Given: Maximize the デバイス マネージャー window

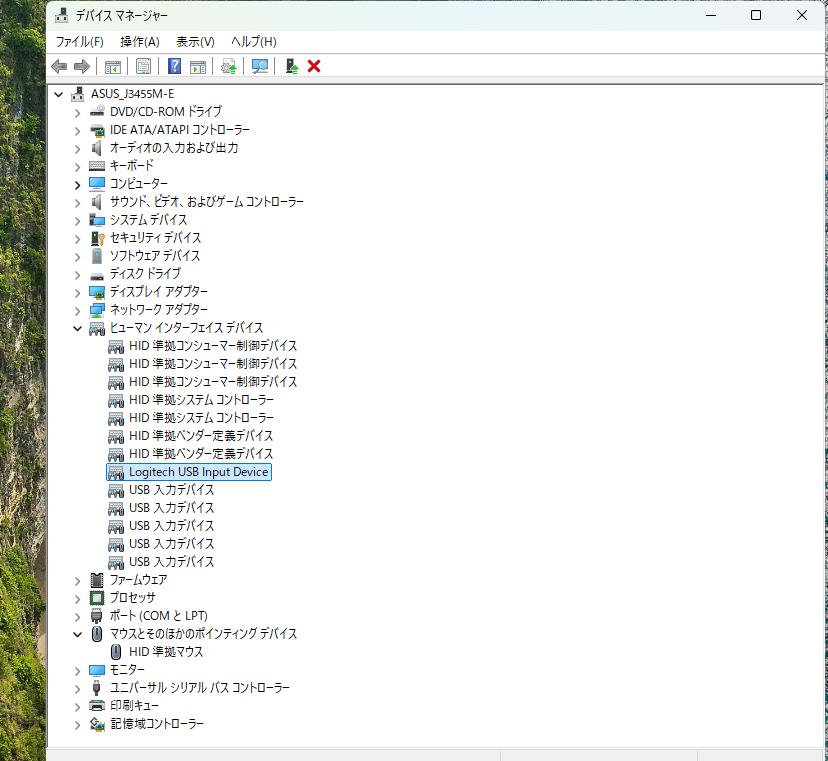Looking at the screenshot, I should pyautogui.click(x=756, y=15).
